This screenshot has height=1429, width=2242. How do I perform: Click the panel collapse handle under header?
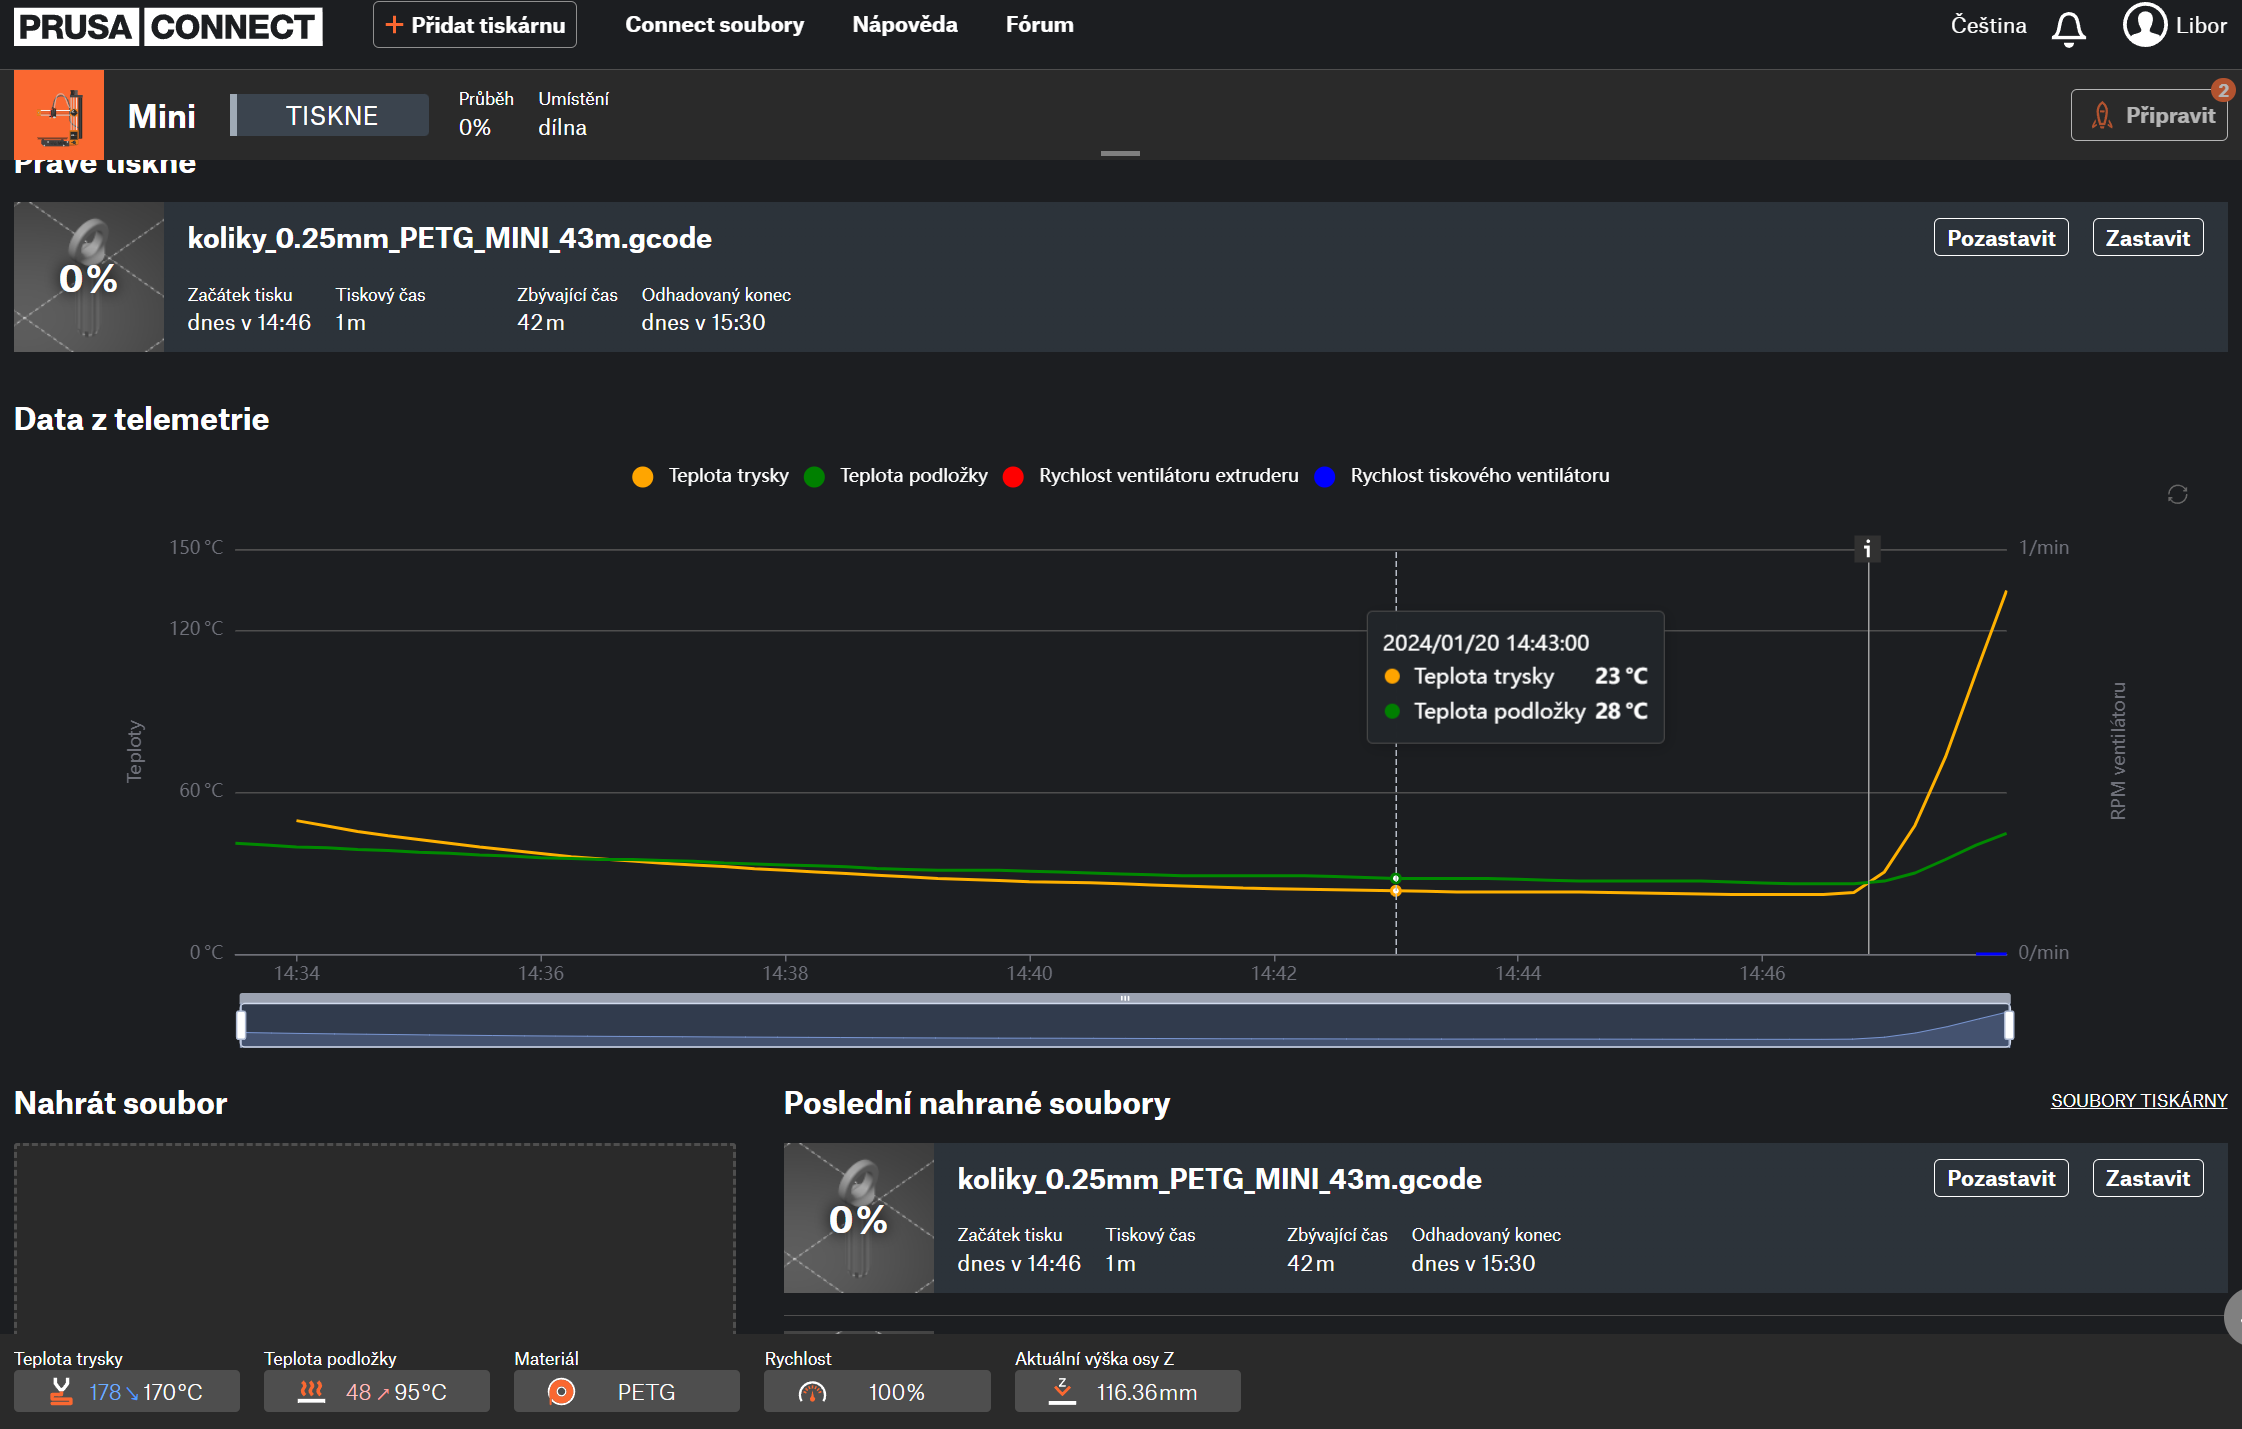point(1120,153)
